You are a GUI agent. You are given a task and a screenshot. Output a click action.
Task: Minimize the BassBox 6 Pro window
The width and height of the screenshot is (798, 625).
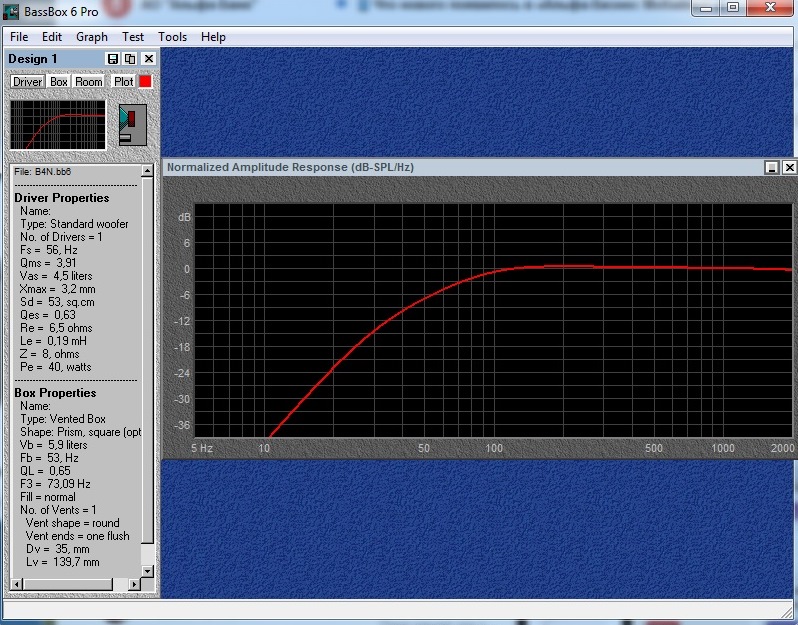[705, 8]
